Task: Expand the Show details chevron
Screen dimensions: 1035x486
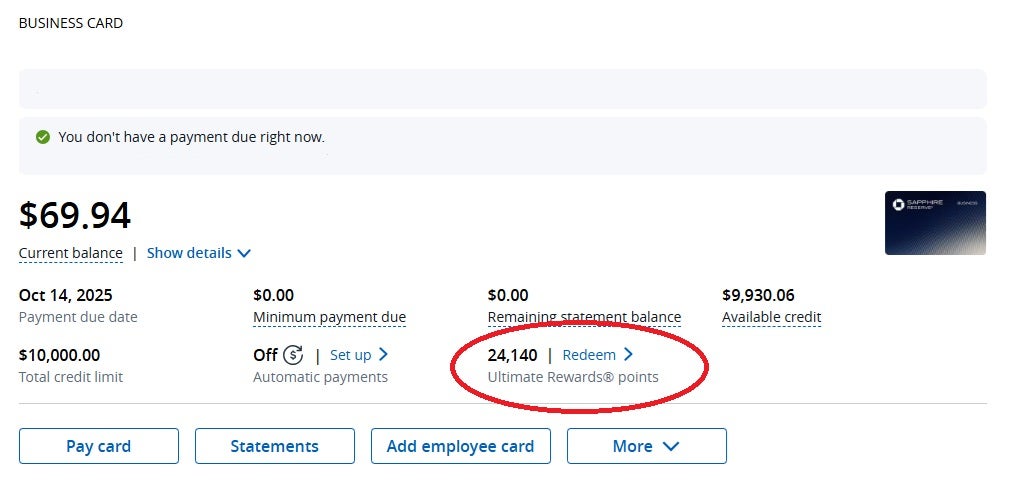Action: coord(244,253)
